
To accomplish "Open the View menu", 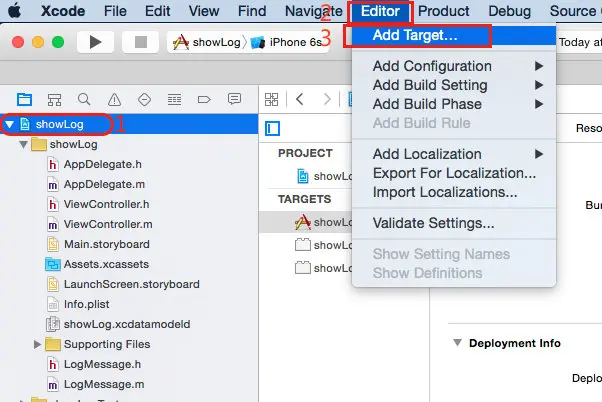I will (x=204, y=11).
